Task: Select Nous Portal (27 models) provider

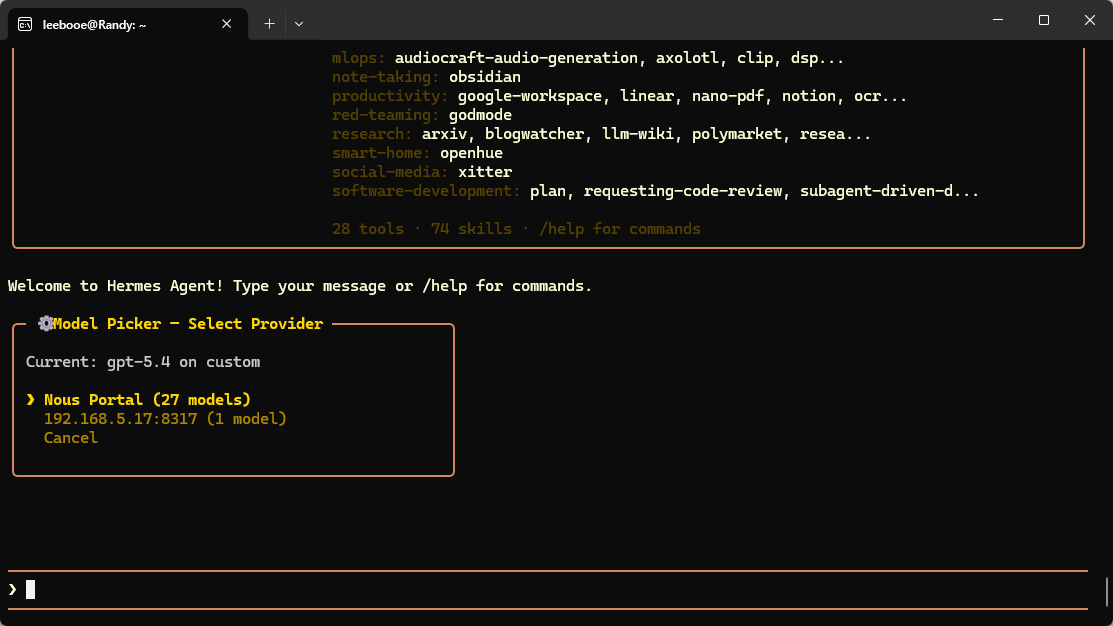Action: pyautogui.click(x=148, y=400)
